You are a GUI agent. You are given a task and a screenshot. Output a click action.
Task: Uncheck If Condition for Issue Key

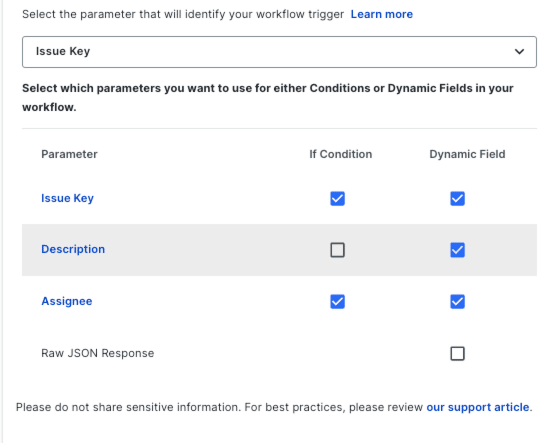coord(337,199)
